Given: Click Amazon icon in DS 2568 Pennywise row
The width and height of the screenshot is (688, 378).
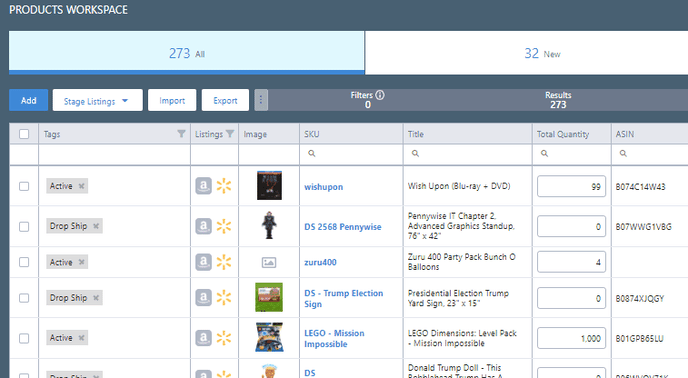Looking at the screenshot, I should pos(203,226).
